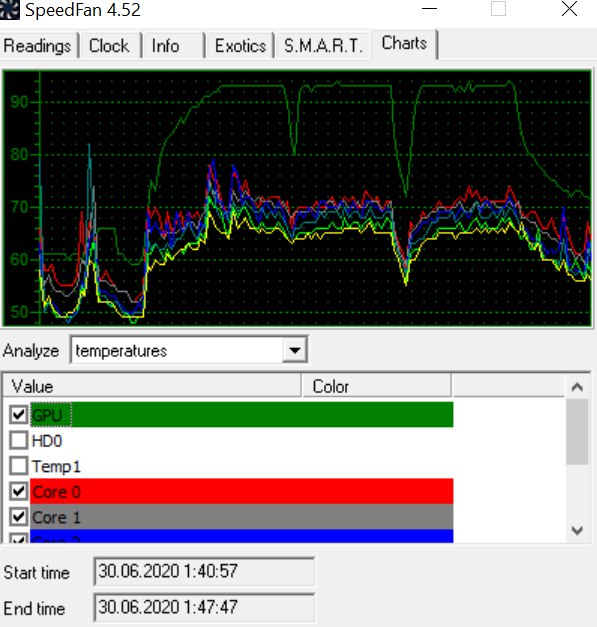Image resolution: width=597 pixels, height=627 pixels.
Task: Click the Value column header
Action: click(152, 386)
